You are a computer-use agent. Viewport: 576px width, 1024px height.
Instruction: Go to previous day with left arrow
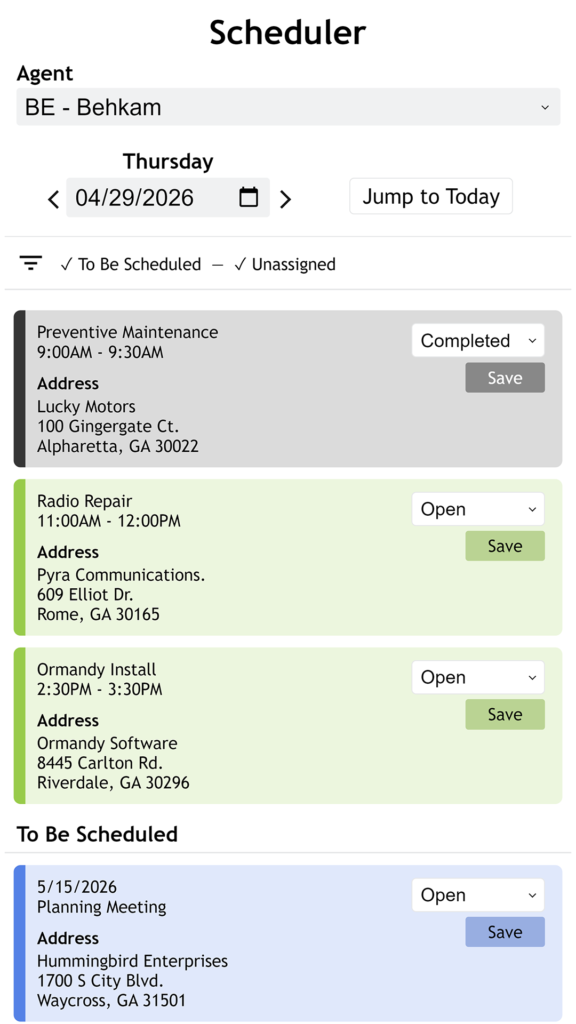click(54, 199)
